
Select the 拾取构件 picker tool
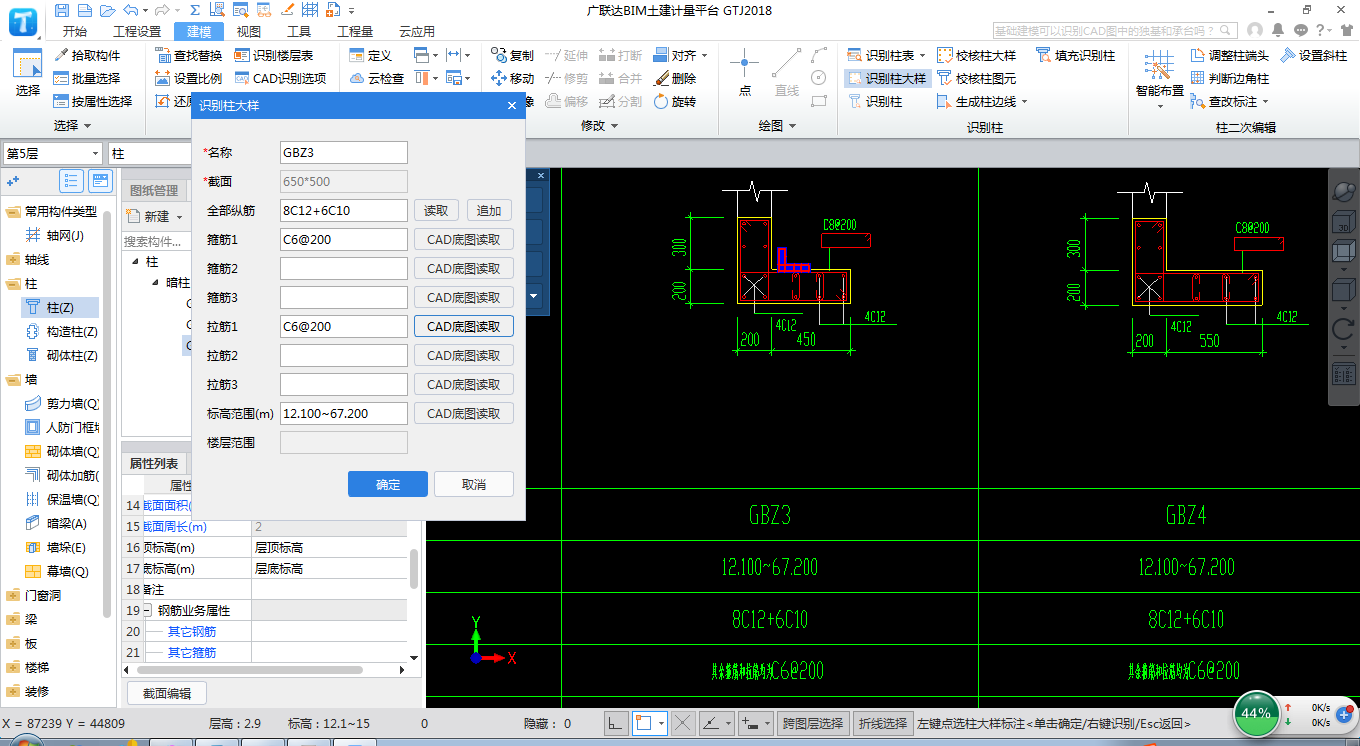click(87, 55)
